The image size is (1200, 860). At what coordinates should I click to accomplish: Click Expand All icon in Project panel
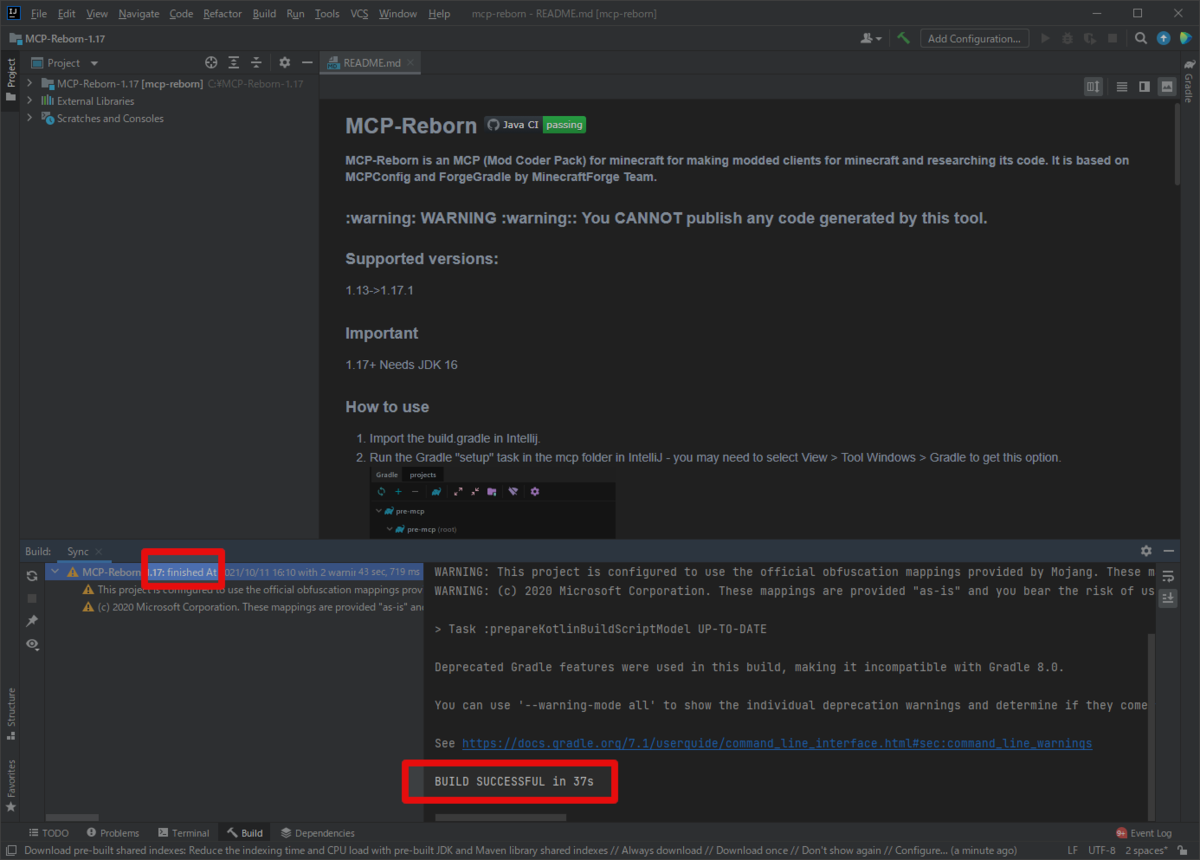pos(234,62)
